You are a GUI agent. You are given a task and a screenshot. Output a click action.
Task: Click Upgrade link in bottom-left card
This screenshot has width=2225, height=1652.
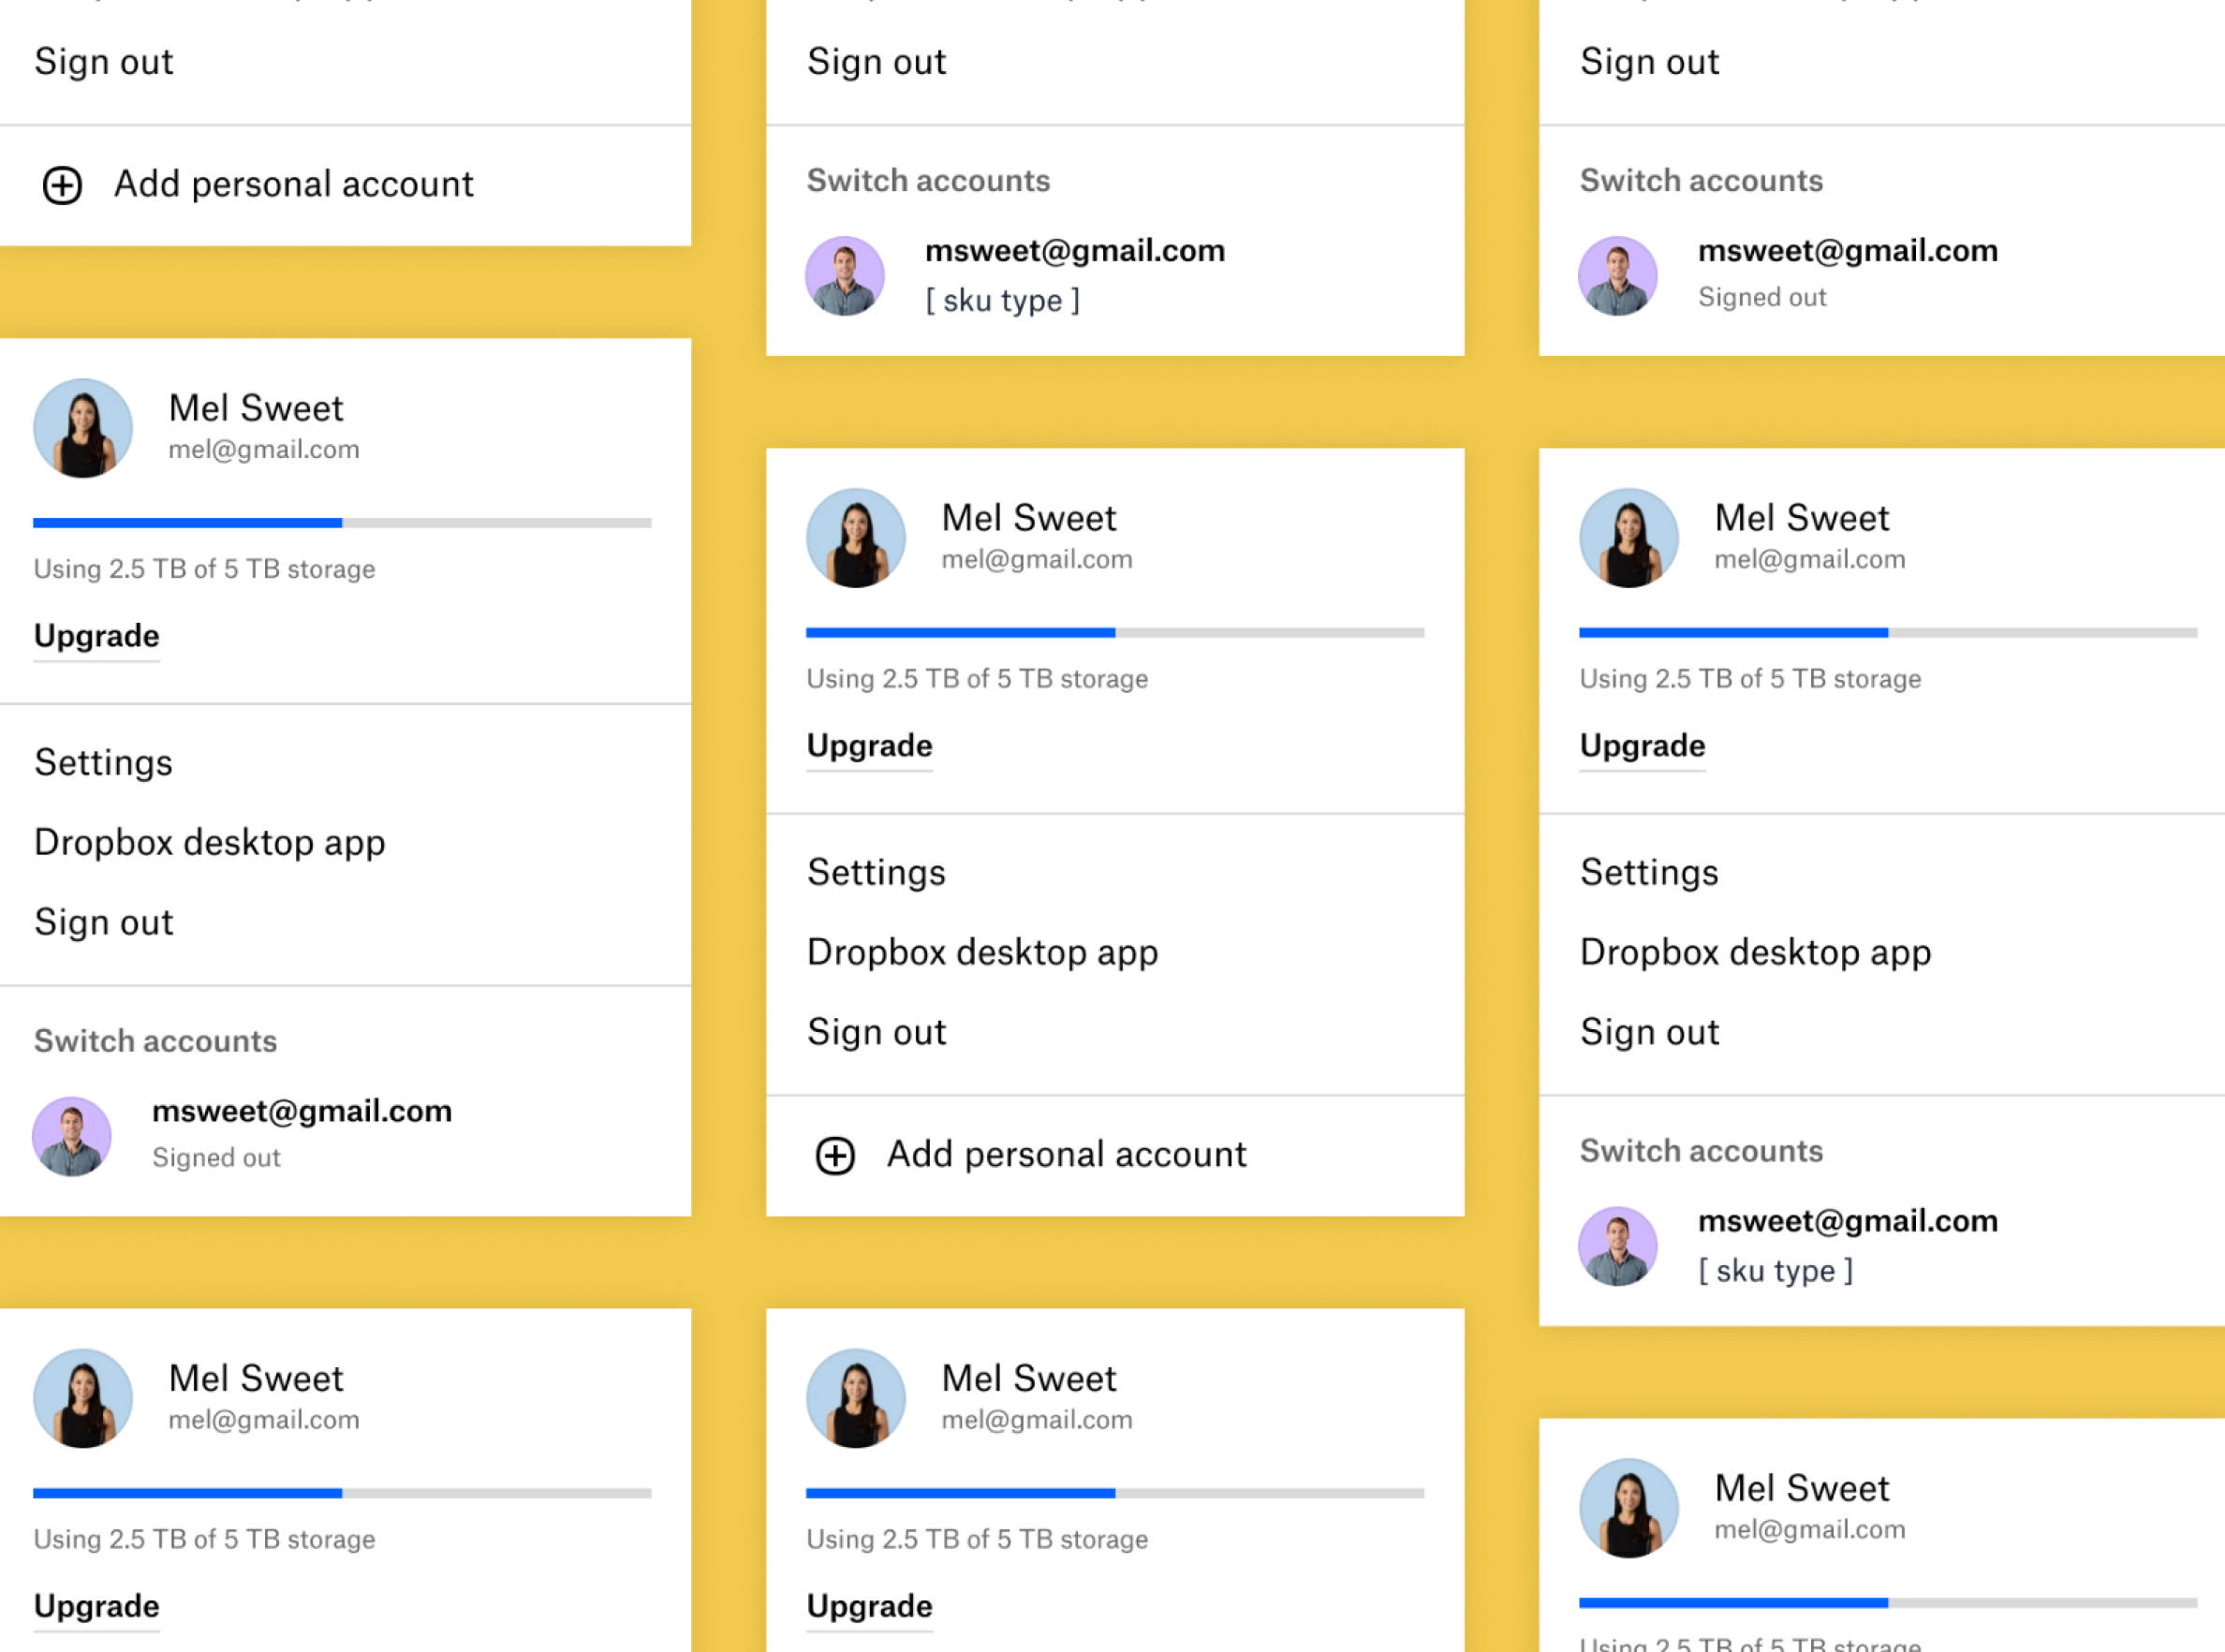96,1606
